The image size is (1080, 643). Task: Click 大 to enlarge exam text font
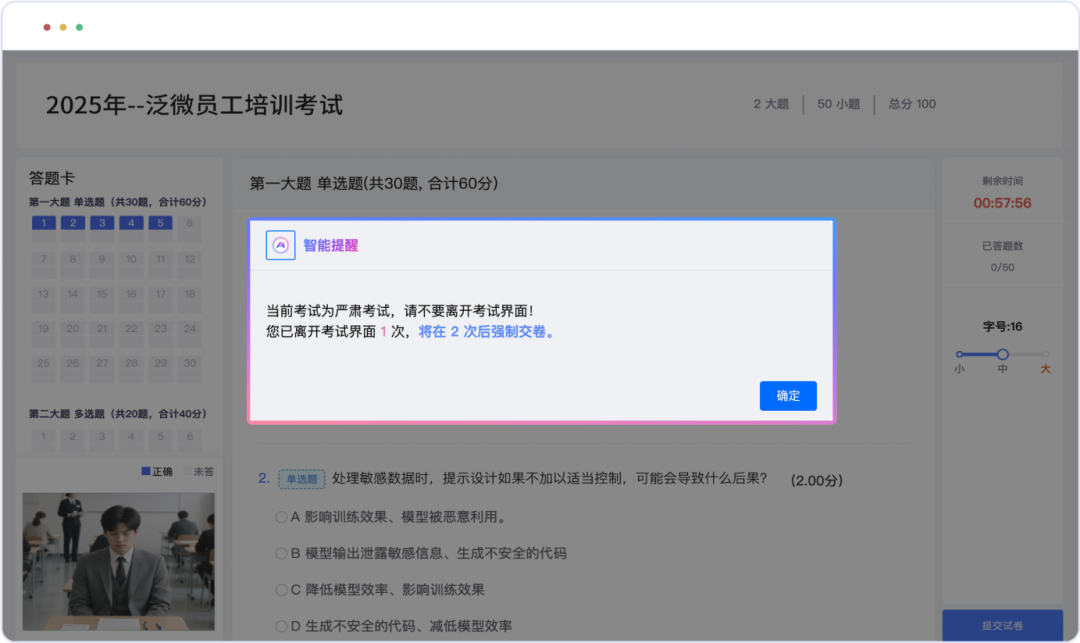(1045, 368)
